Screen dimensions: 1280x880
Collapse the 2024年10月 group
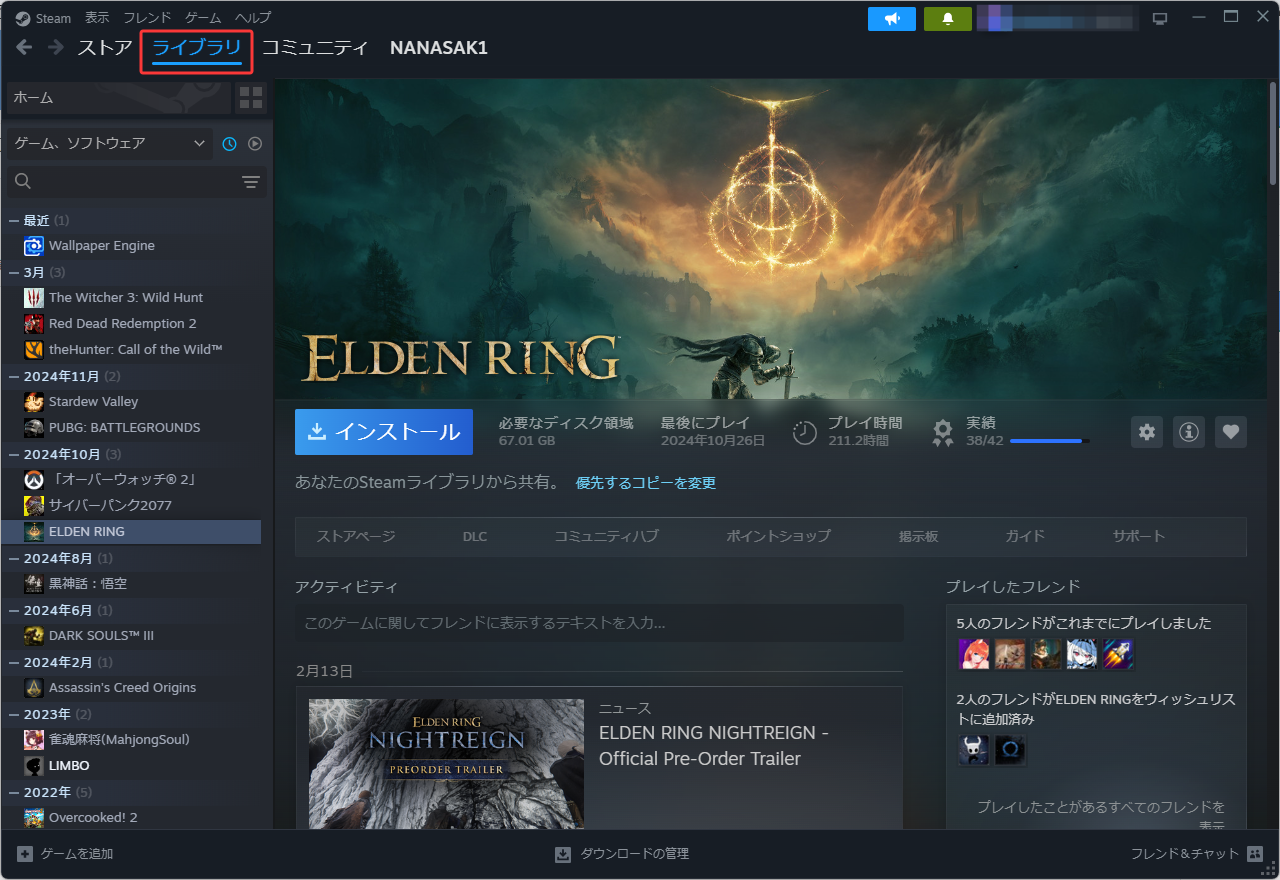14,454
